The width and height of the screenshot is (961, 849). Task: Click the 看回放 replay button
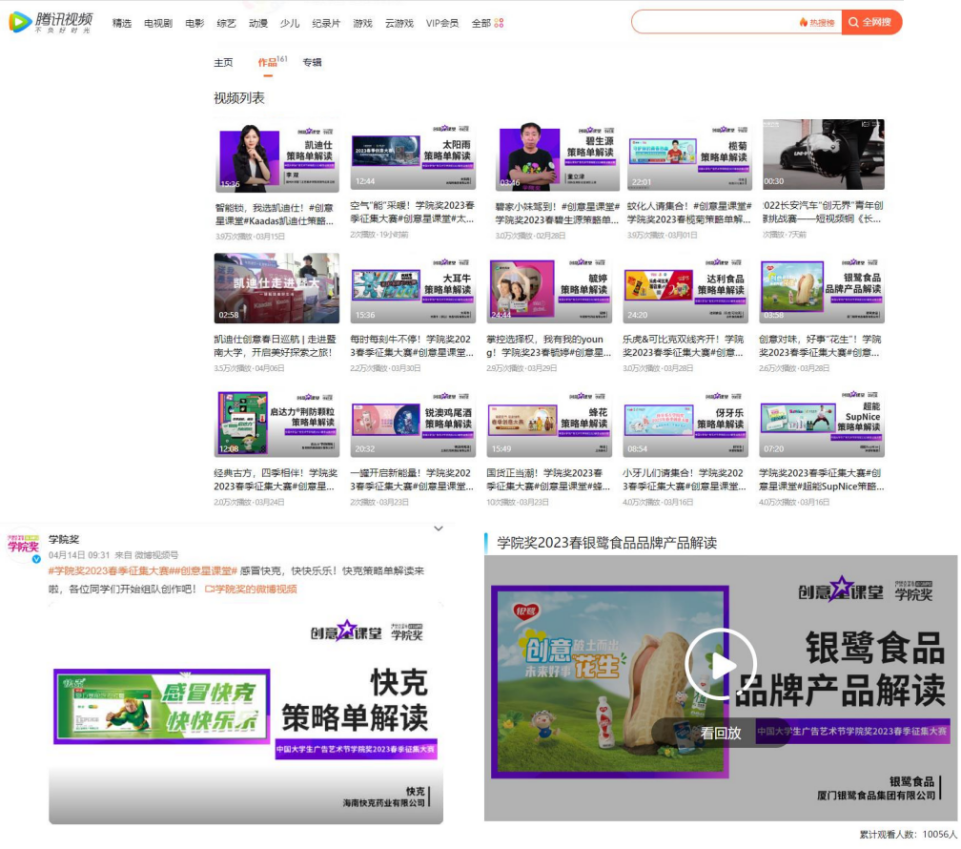[721, 733]
